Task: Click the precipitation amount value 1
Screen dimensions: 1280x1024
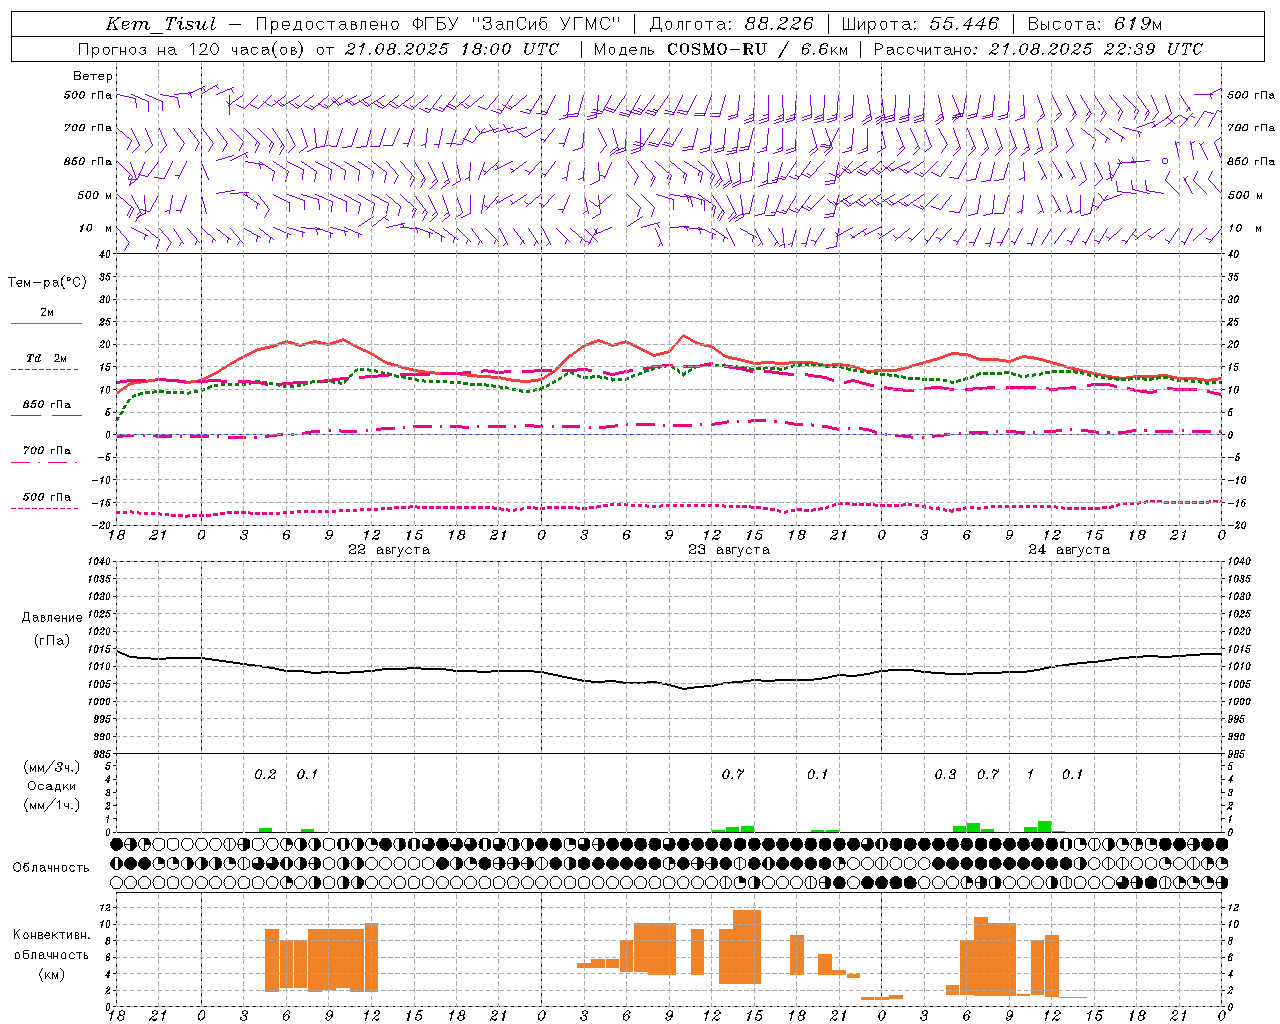Action: pos(1030,774)
